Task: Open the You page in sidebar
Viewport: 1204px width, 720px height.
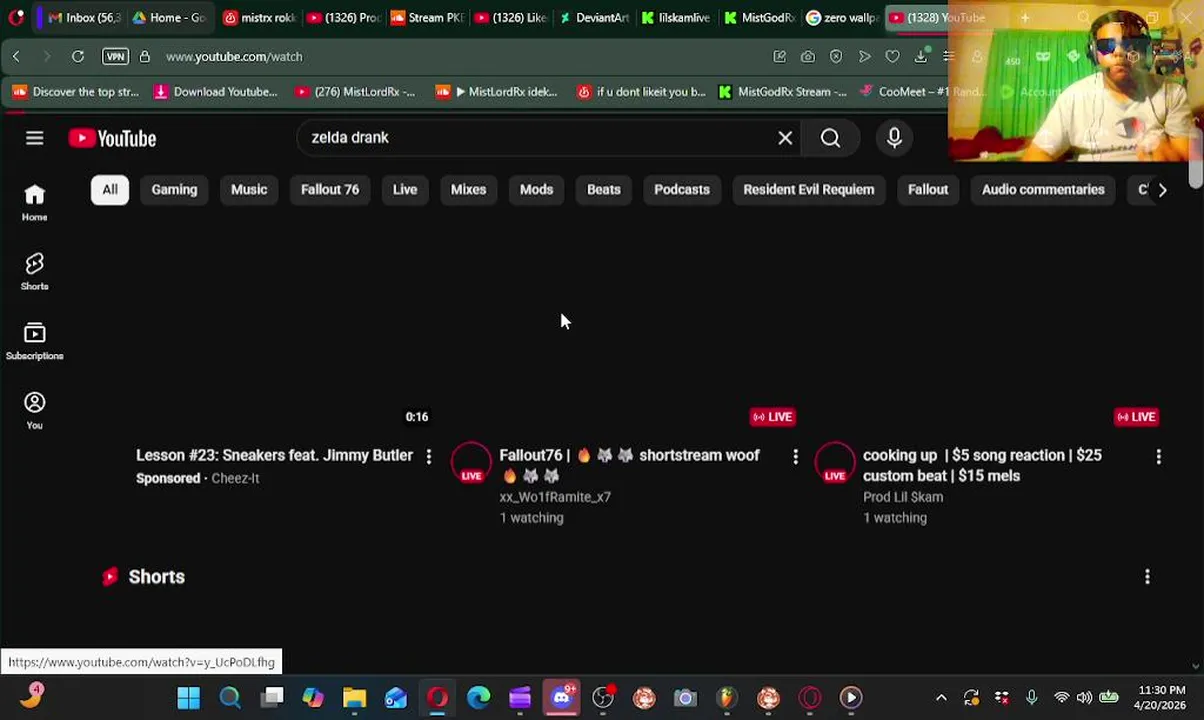Action: 35,410
